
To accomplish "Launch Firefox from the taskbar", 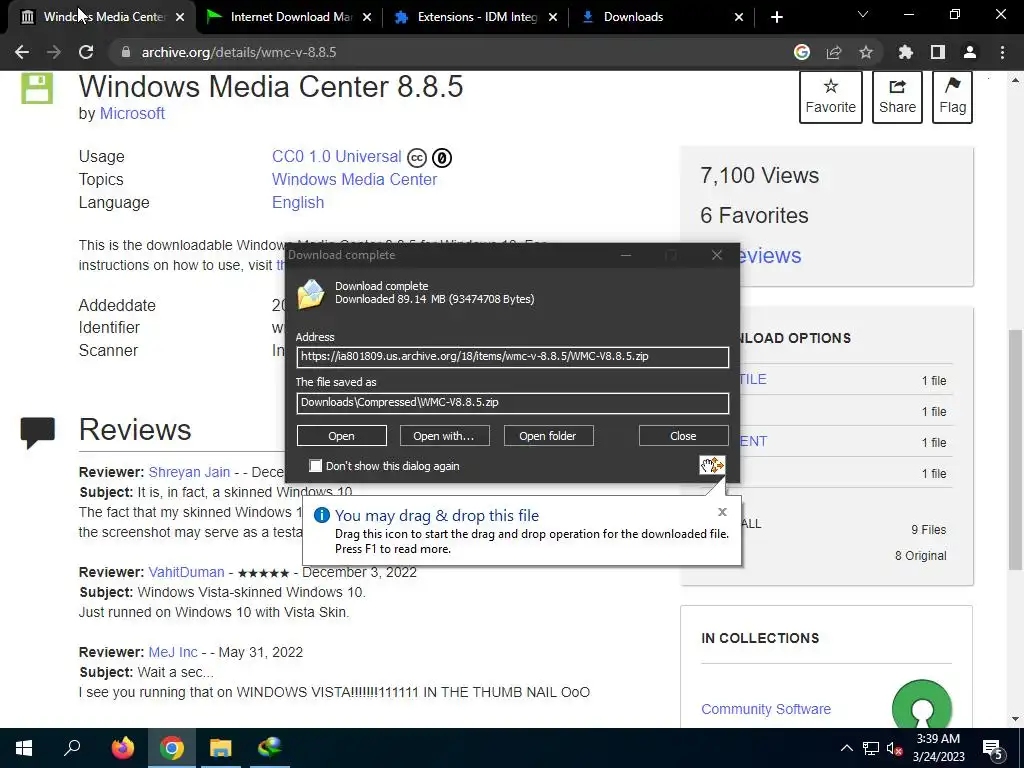I will (122, 748).
